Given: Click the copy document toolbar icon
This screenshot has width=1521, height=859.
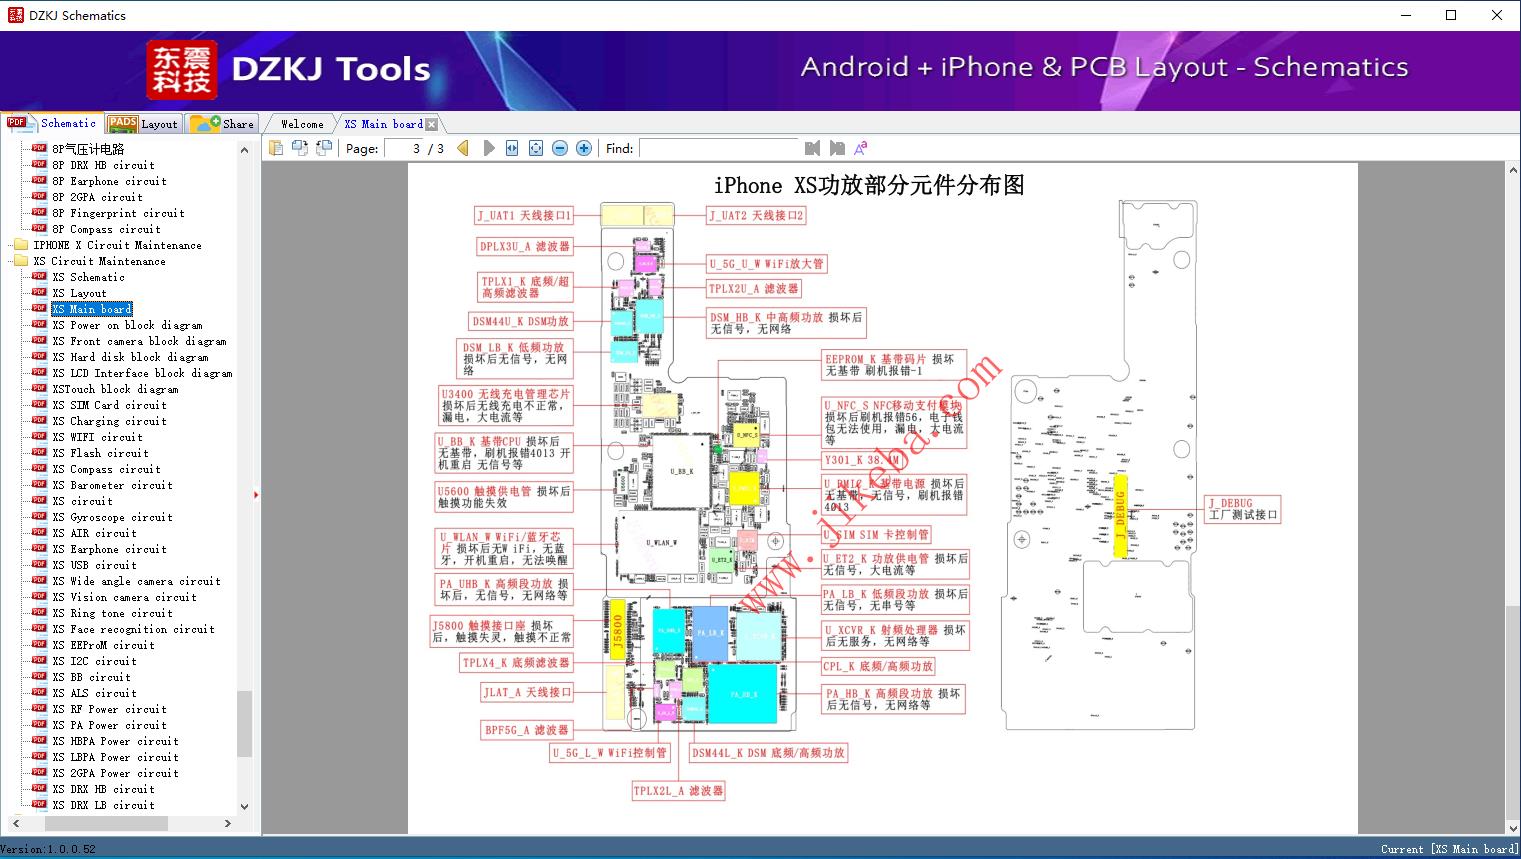Looking at the screenshot, I should pos(276,148).
